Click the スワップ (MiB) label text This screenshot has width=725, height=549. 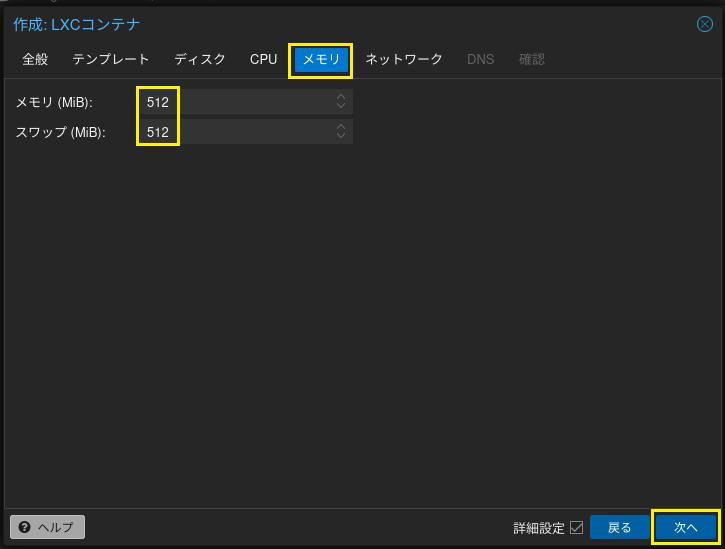tap(61, 132)
